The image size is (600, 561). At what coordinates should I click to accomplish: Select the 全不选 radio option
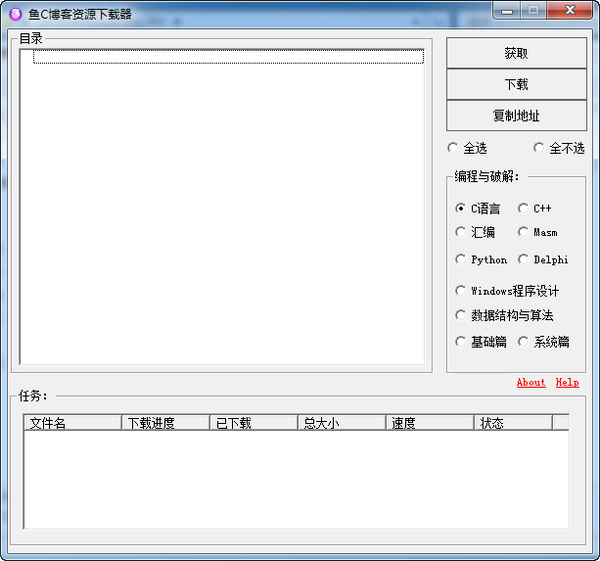[x=539, y=148]
